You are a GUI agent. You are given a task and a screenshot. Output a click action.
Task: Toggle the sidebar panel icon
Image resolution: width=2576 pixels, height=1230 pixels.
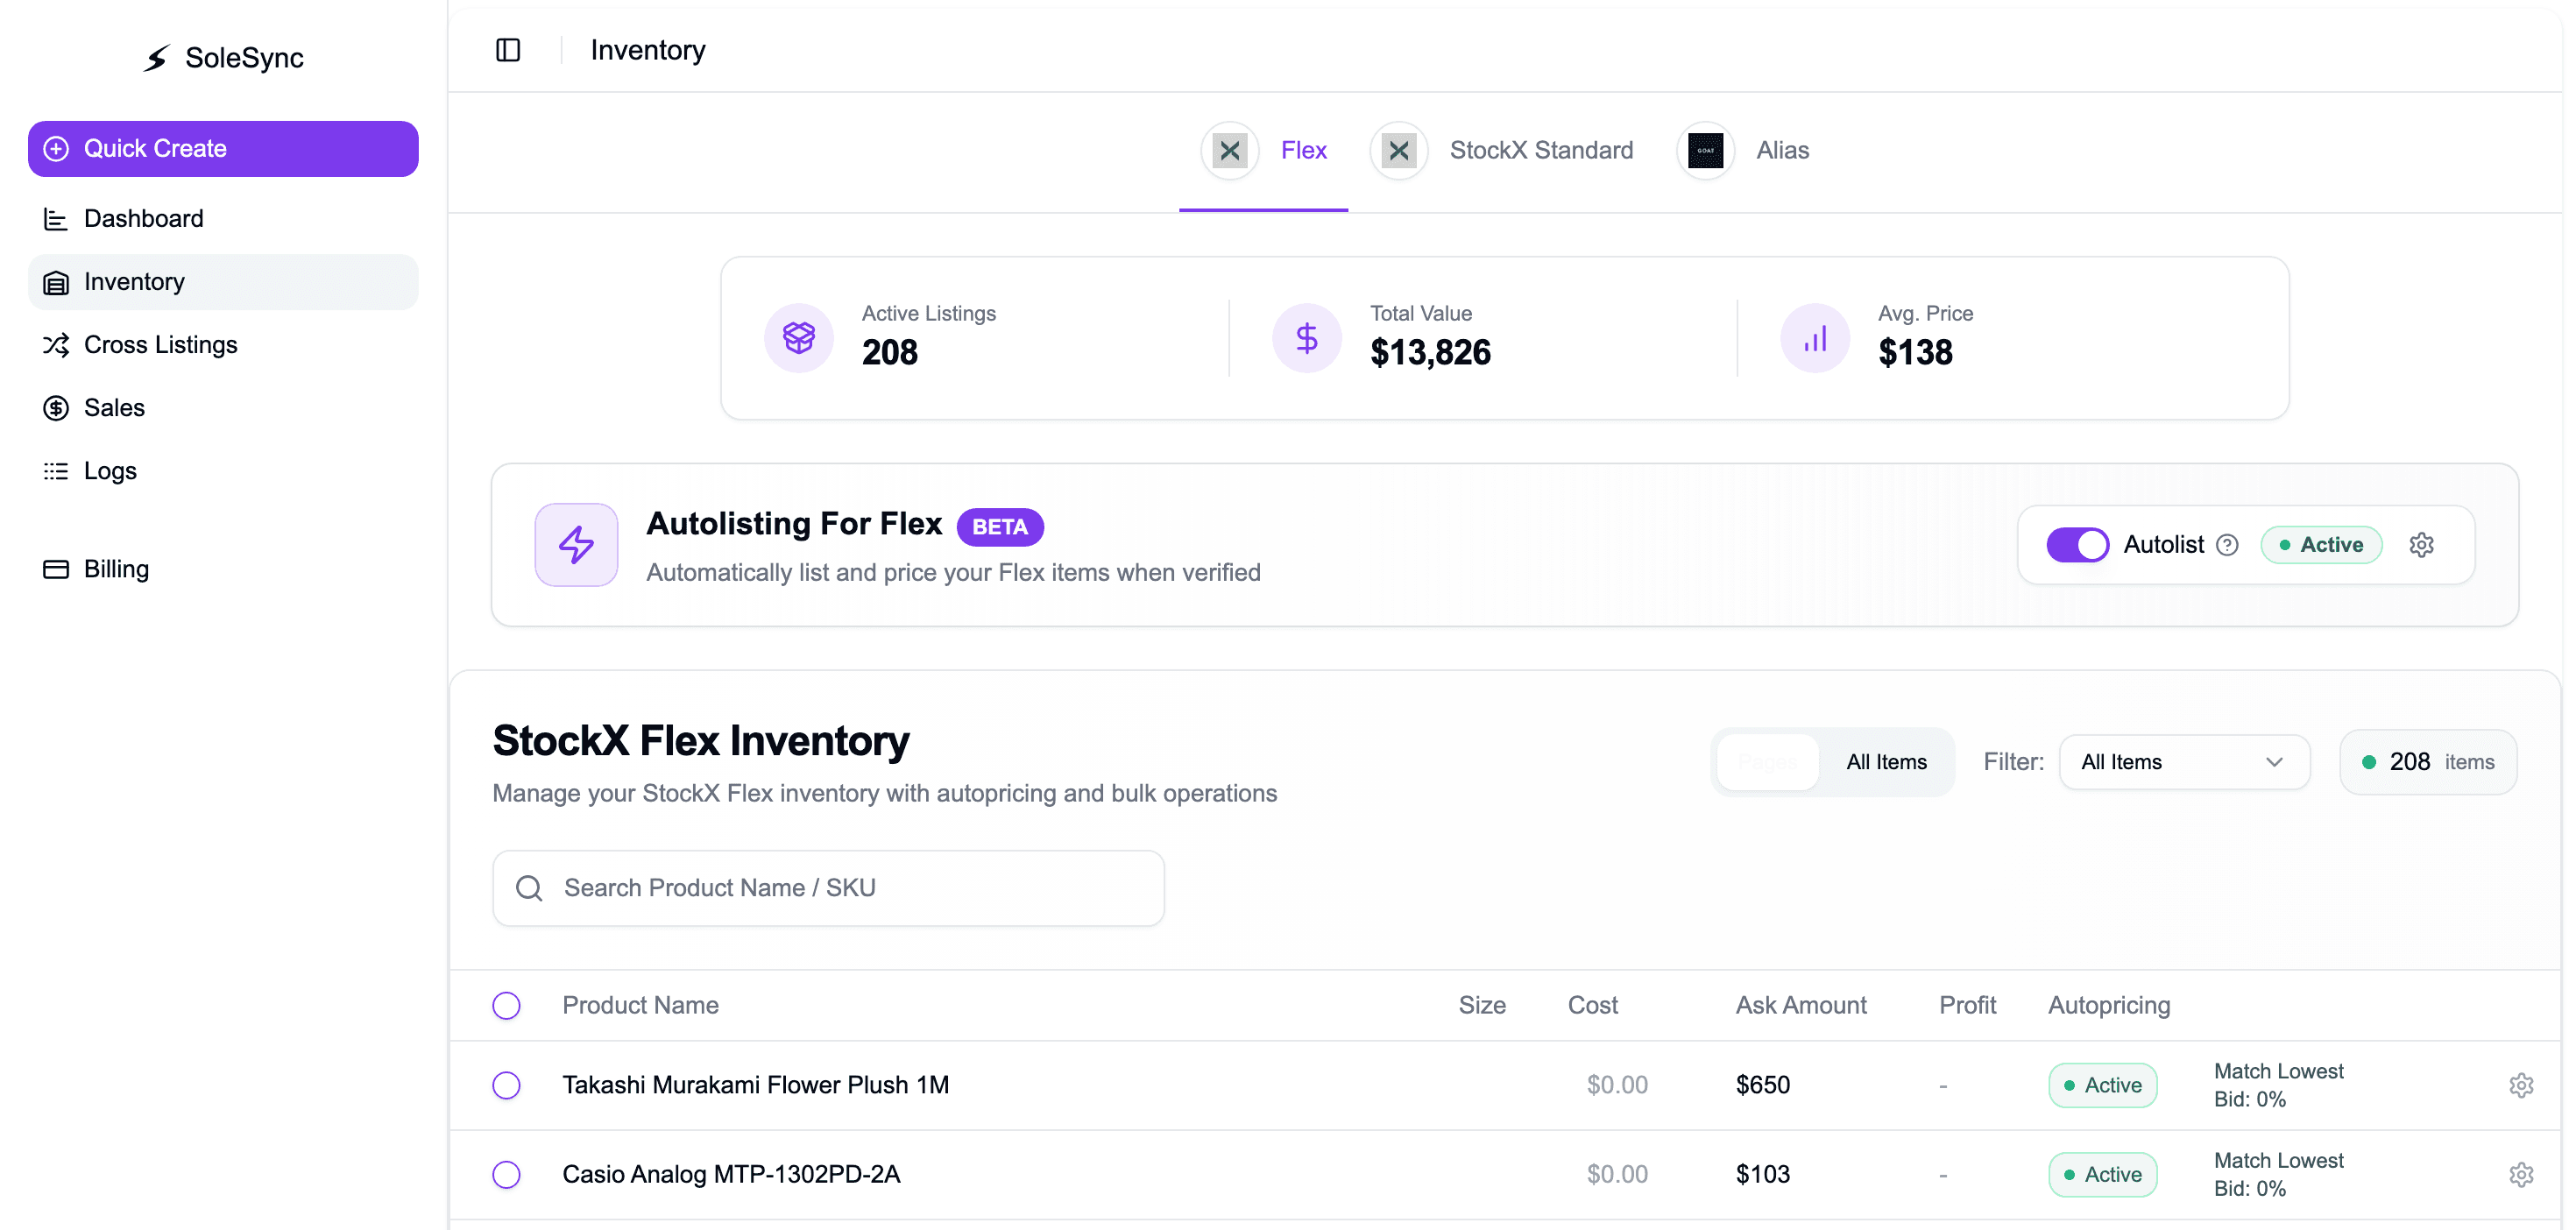(x=508, y=50)
